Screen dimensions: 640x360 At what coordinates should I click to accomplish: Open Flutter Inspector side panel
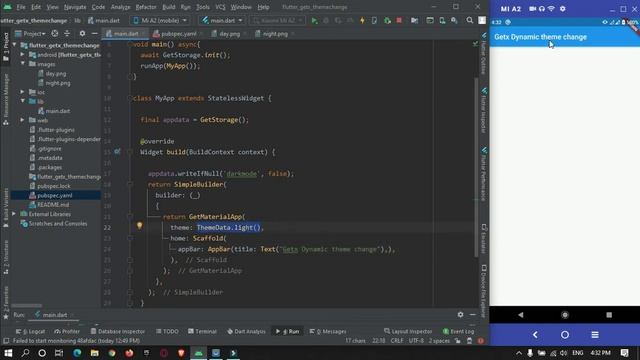[x=484, y=110]
